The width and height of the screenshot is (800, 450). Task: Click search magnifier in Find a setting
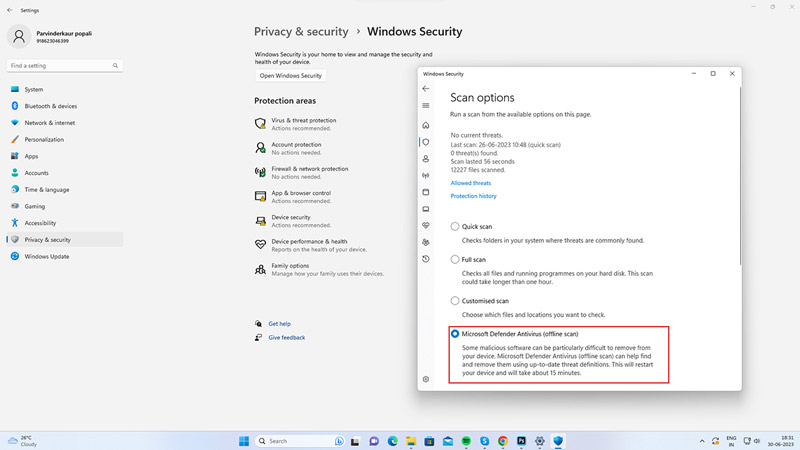click(x=115, y=66)
